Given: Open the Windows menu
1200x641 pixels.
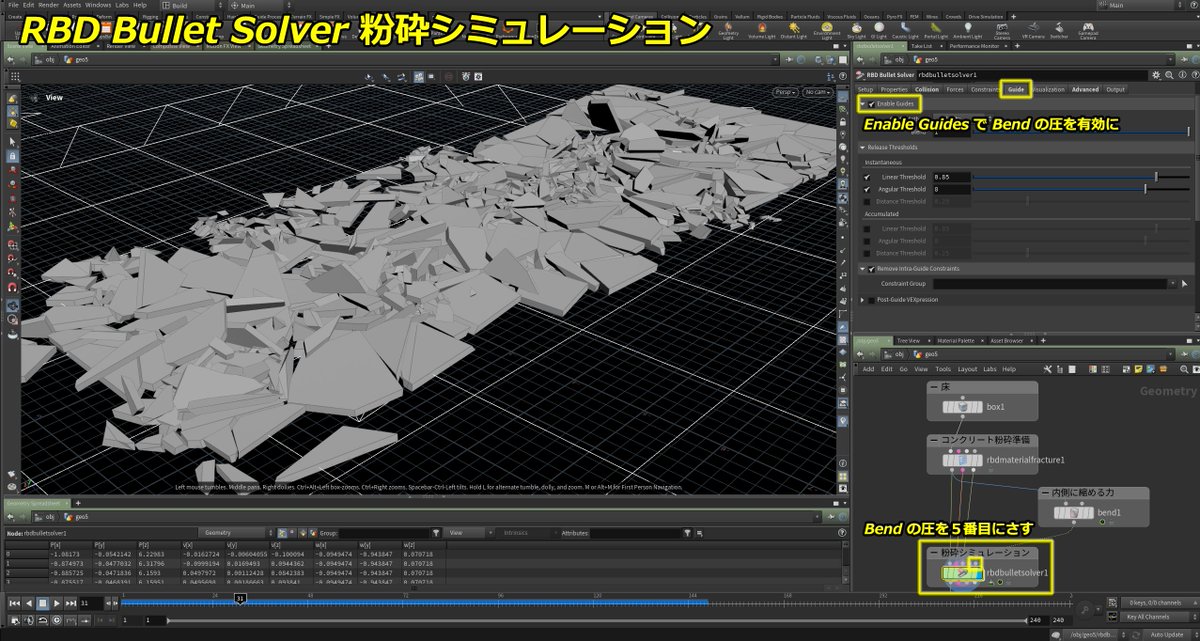Looking at the screenshot, I should pos(98,5).
